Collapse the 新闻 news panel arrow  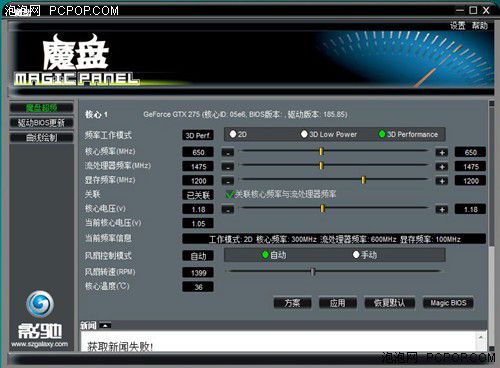105,326
